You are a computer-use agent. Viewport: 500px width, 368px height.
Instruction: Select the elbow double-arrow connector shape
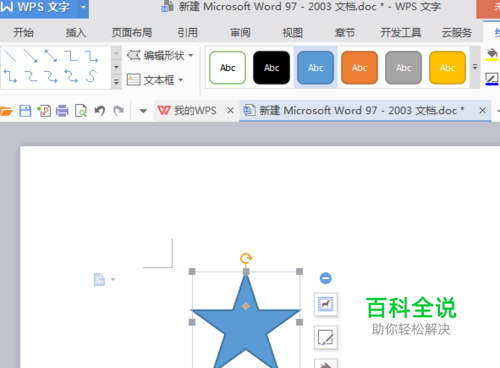coord(10,76)
